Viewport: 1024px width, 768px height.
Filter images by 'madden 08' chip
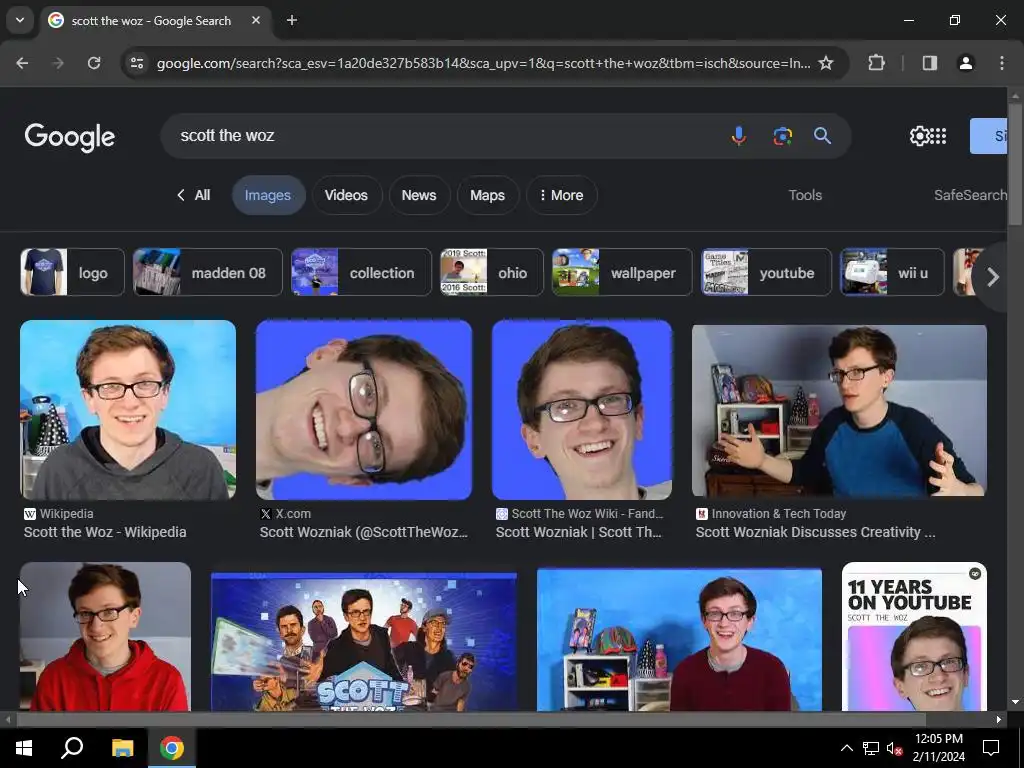(x=208, y=272)
